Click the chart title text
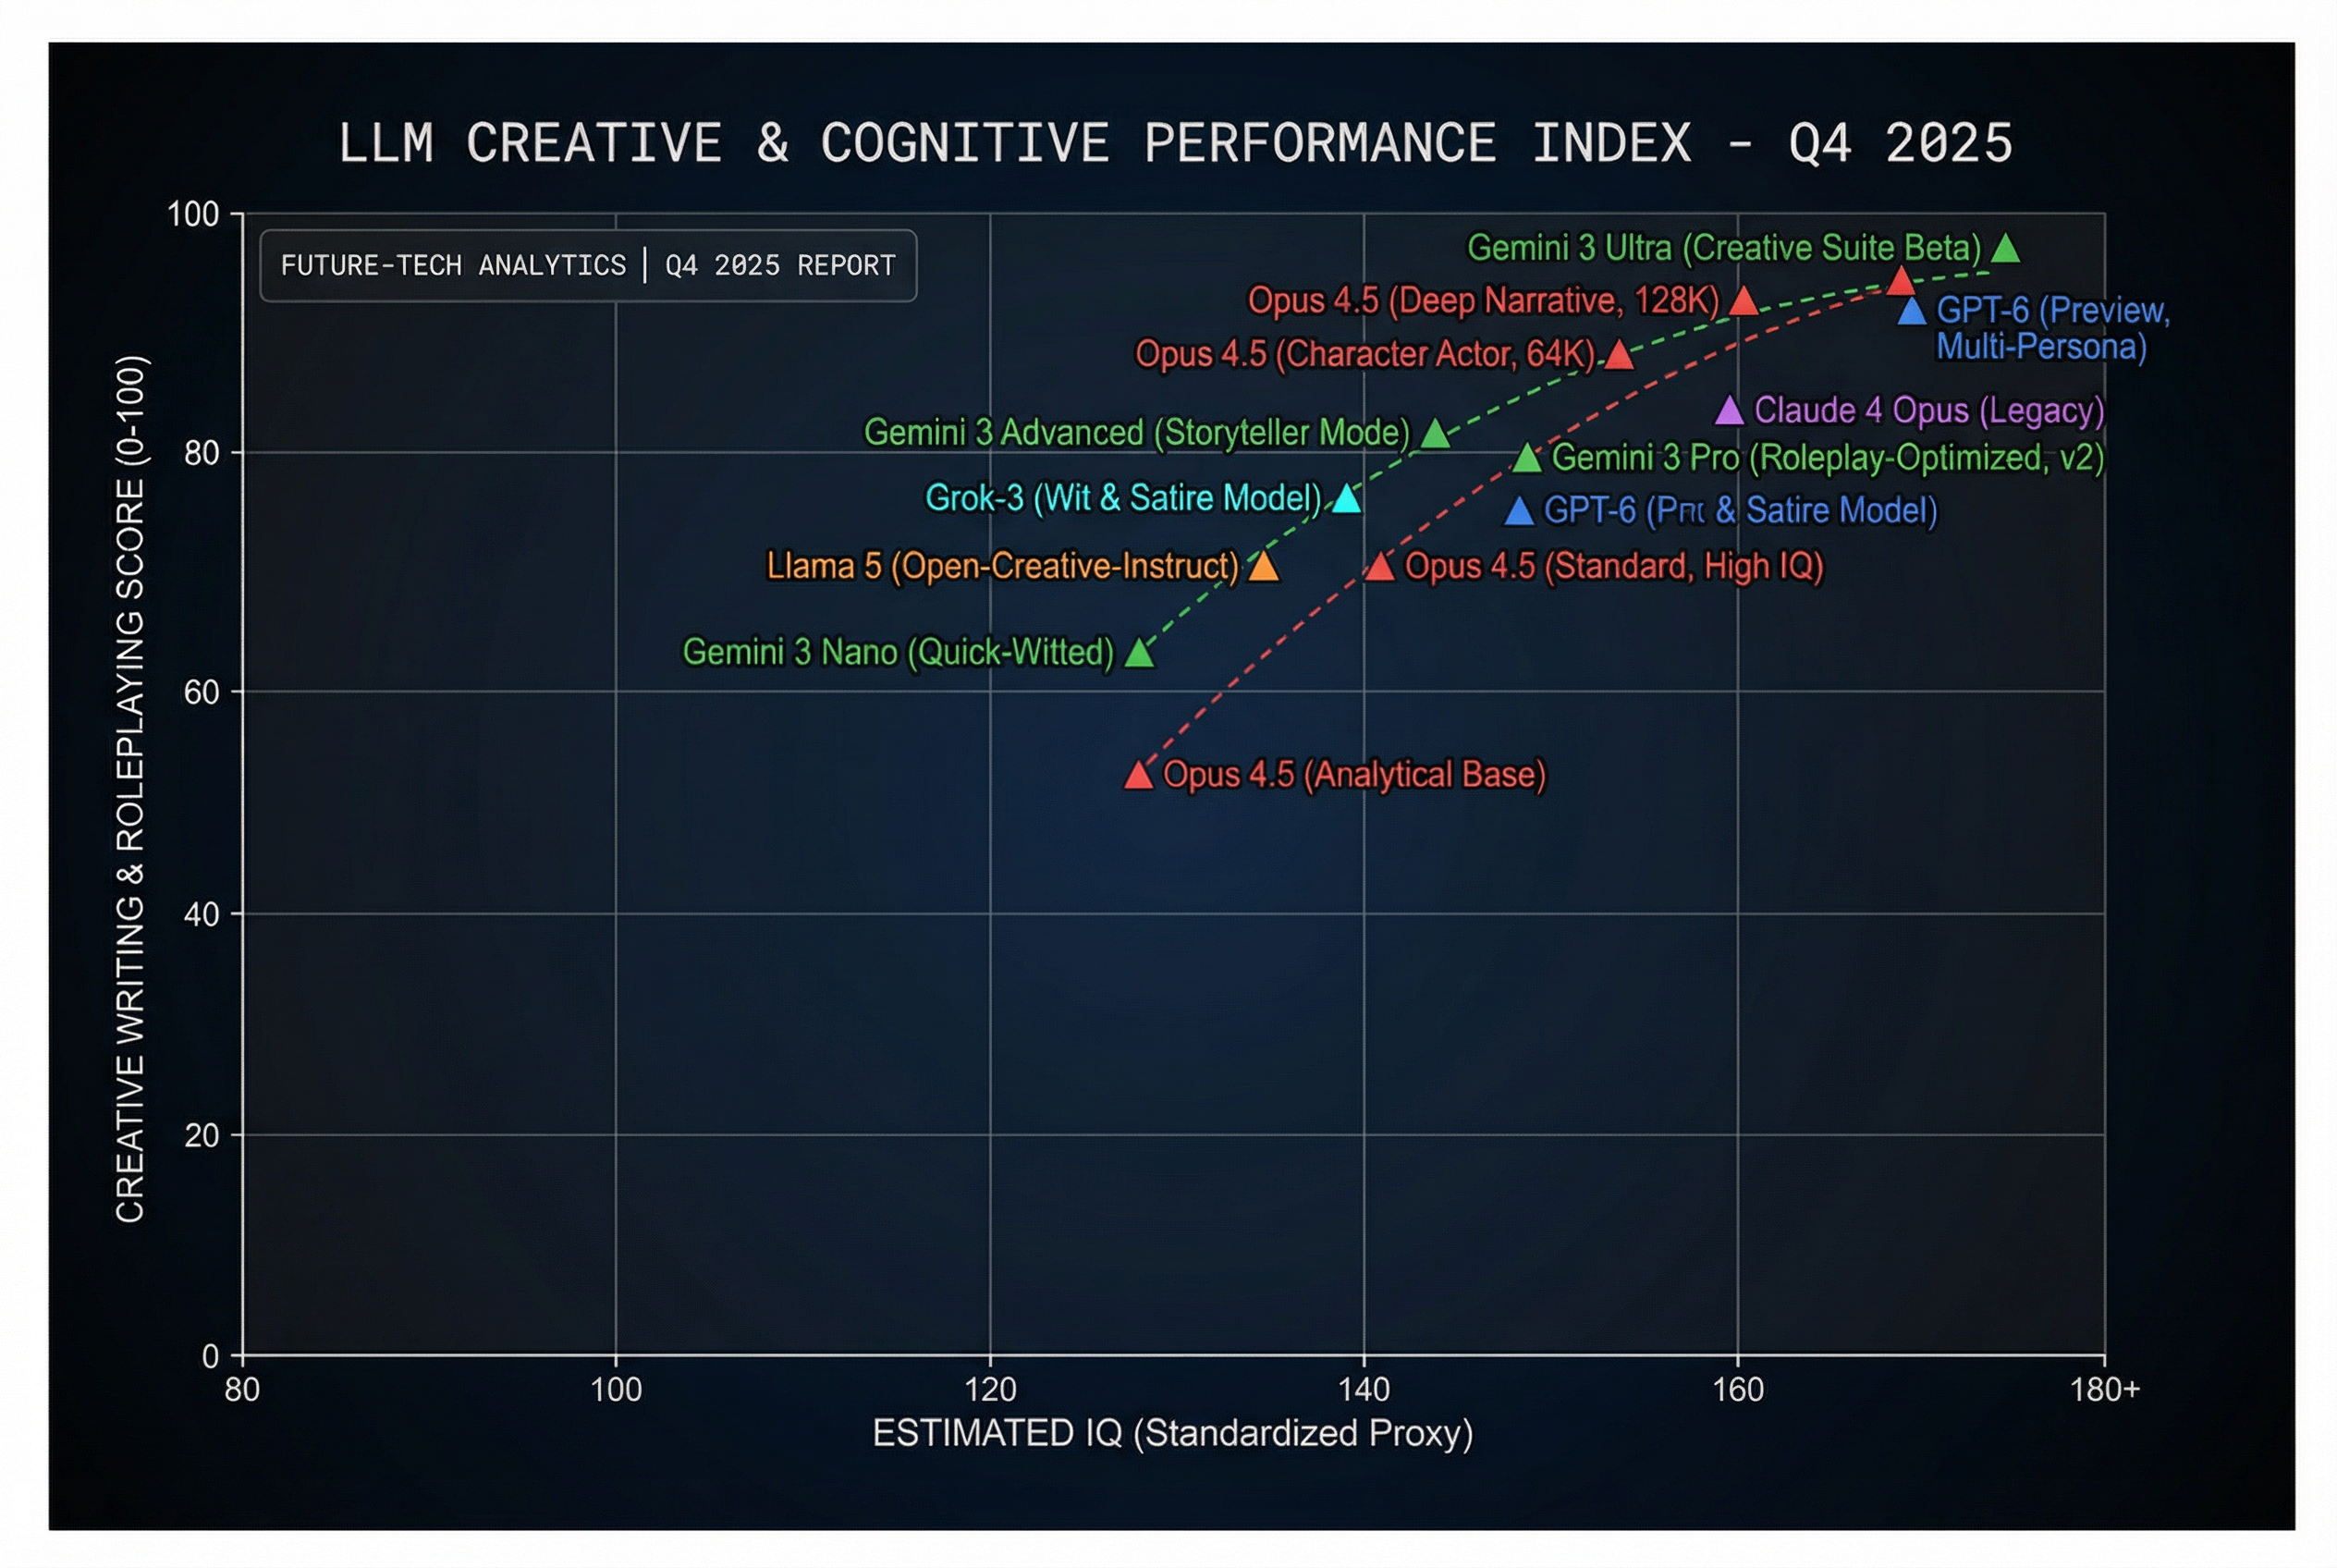This screenshot has height=1568, width=2337. (x=1174, y=143)
